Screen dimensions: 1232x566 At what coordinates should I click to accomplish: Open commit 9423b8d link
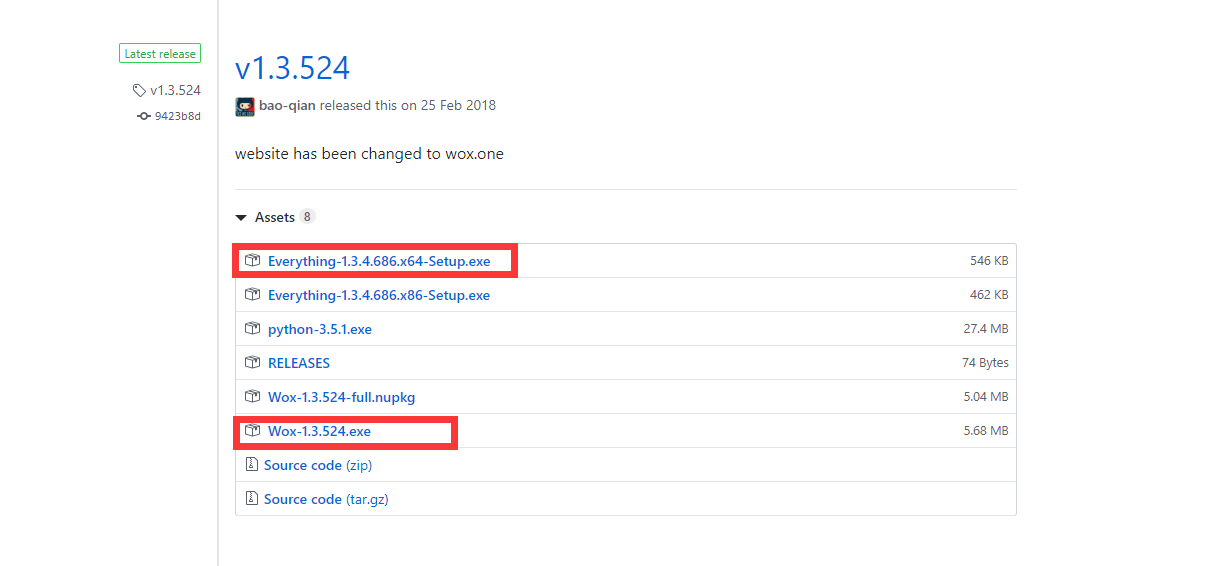(x=177, y=116)
